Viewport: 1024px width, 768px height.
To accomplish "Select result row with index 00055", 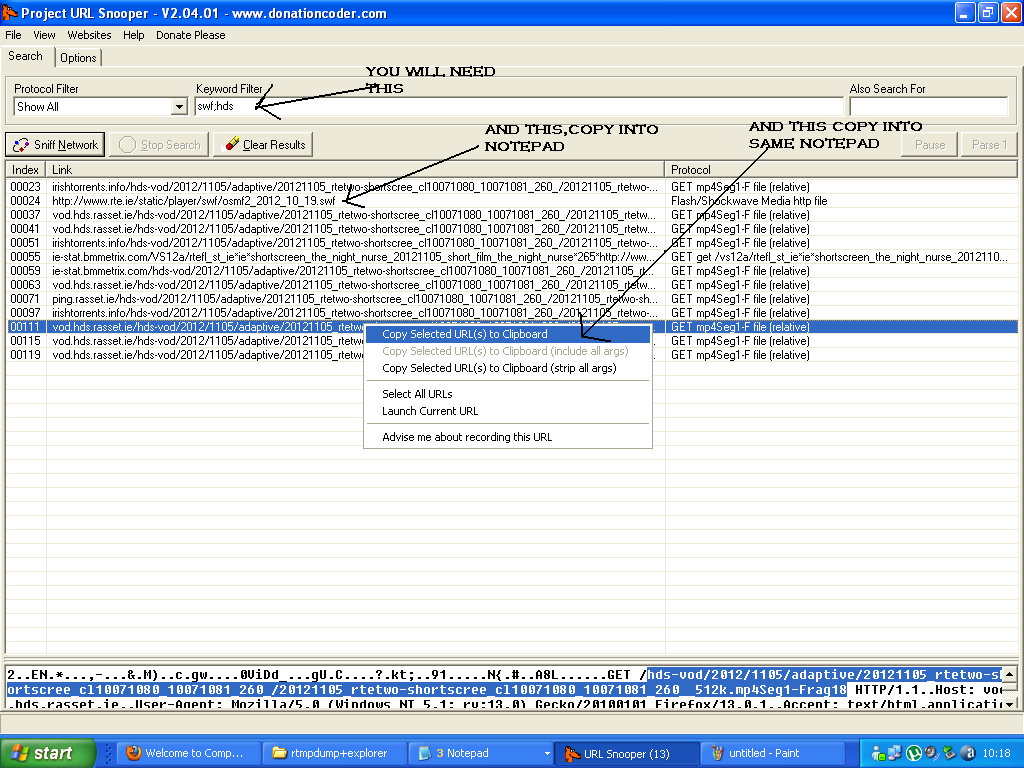I will (x=512, y=257).
